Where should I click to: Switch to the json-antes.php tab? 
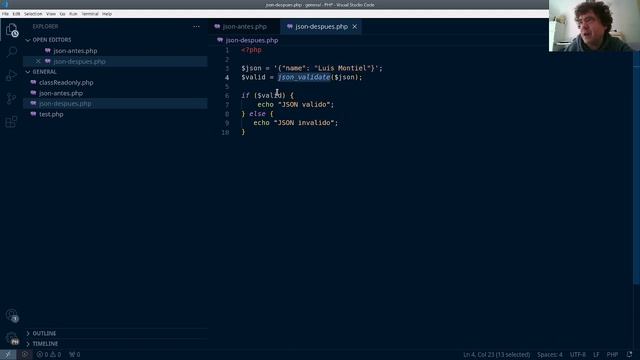(244, 27)
